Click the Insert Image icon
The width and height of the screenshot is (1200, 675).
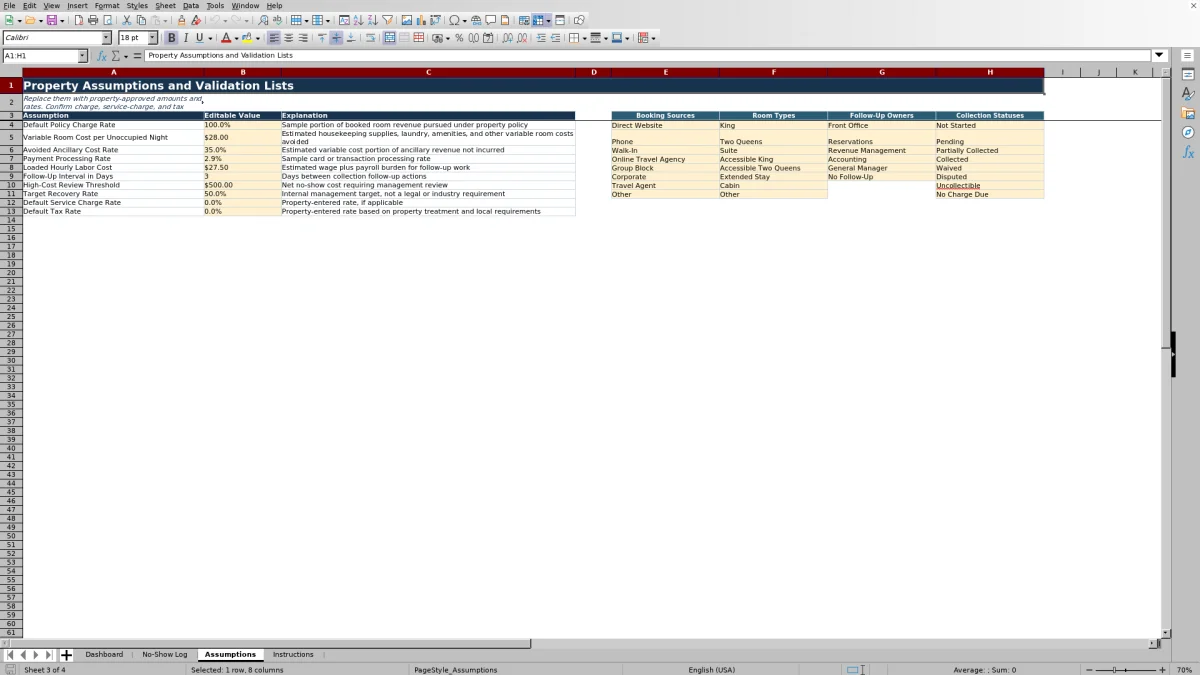point(407,20)
